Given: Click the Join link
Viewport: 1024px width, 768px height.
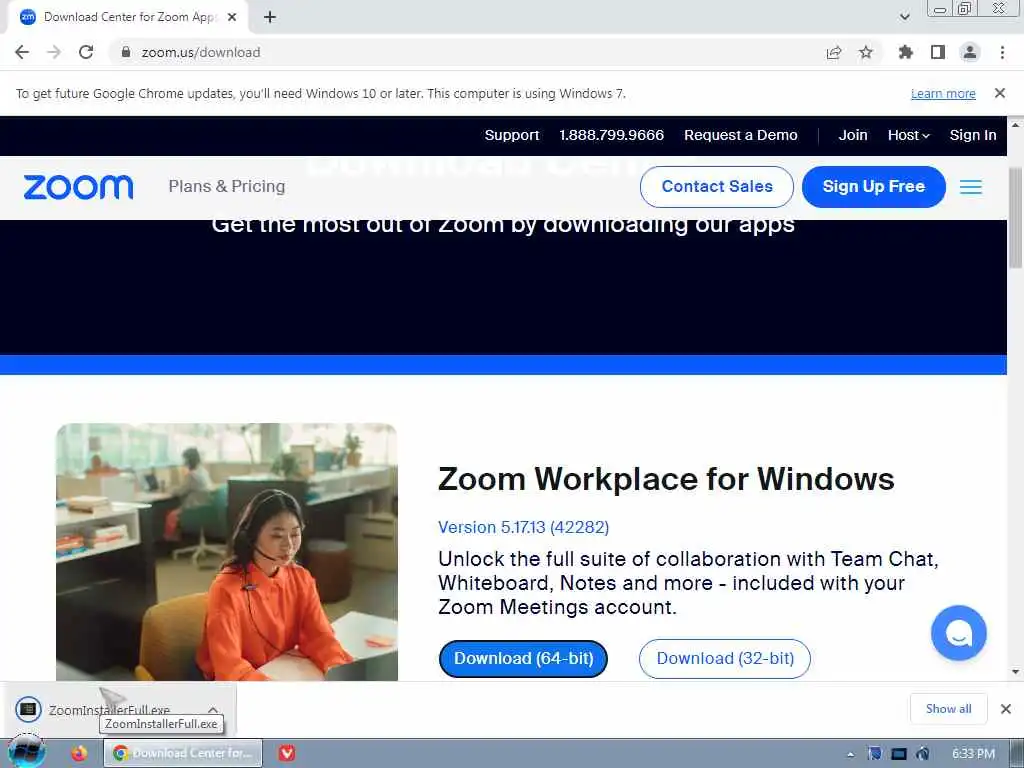Looking at the screenshot, I should pyautogui.click(x=853, y=135).
